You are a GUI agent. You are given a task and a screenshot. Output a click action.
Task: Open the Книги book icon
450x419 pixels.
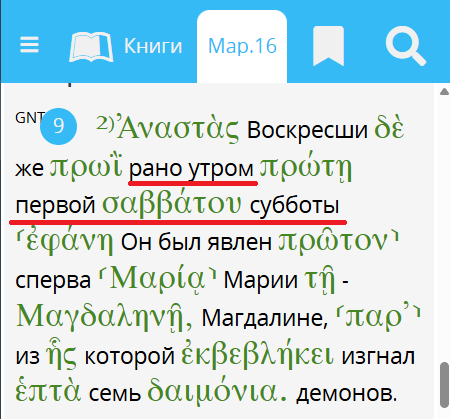coord(91,47)
